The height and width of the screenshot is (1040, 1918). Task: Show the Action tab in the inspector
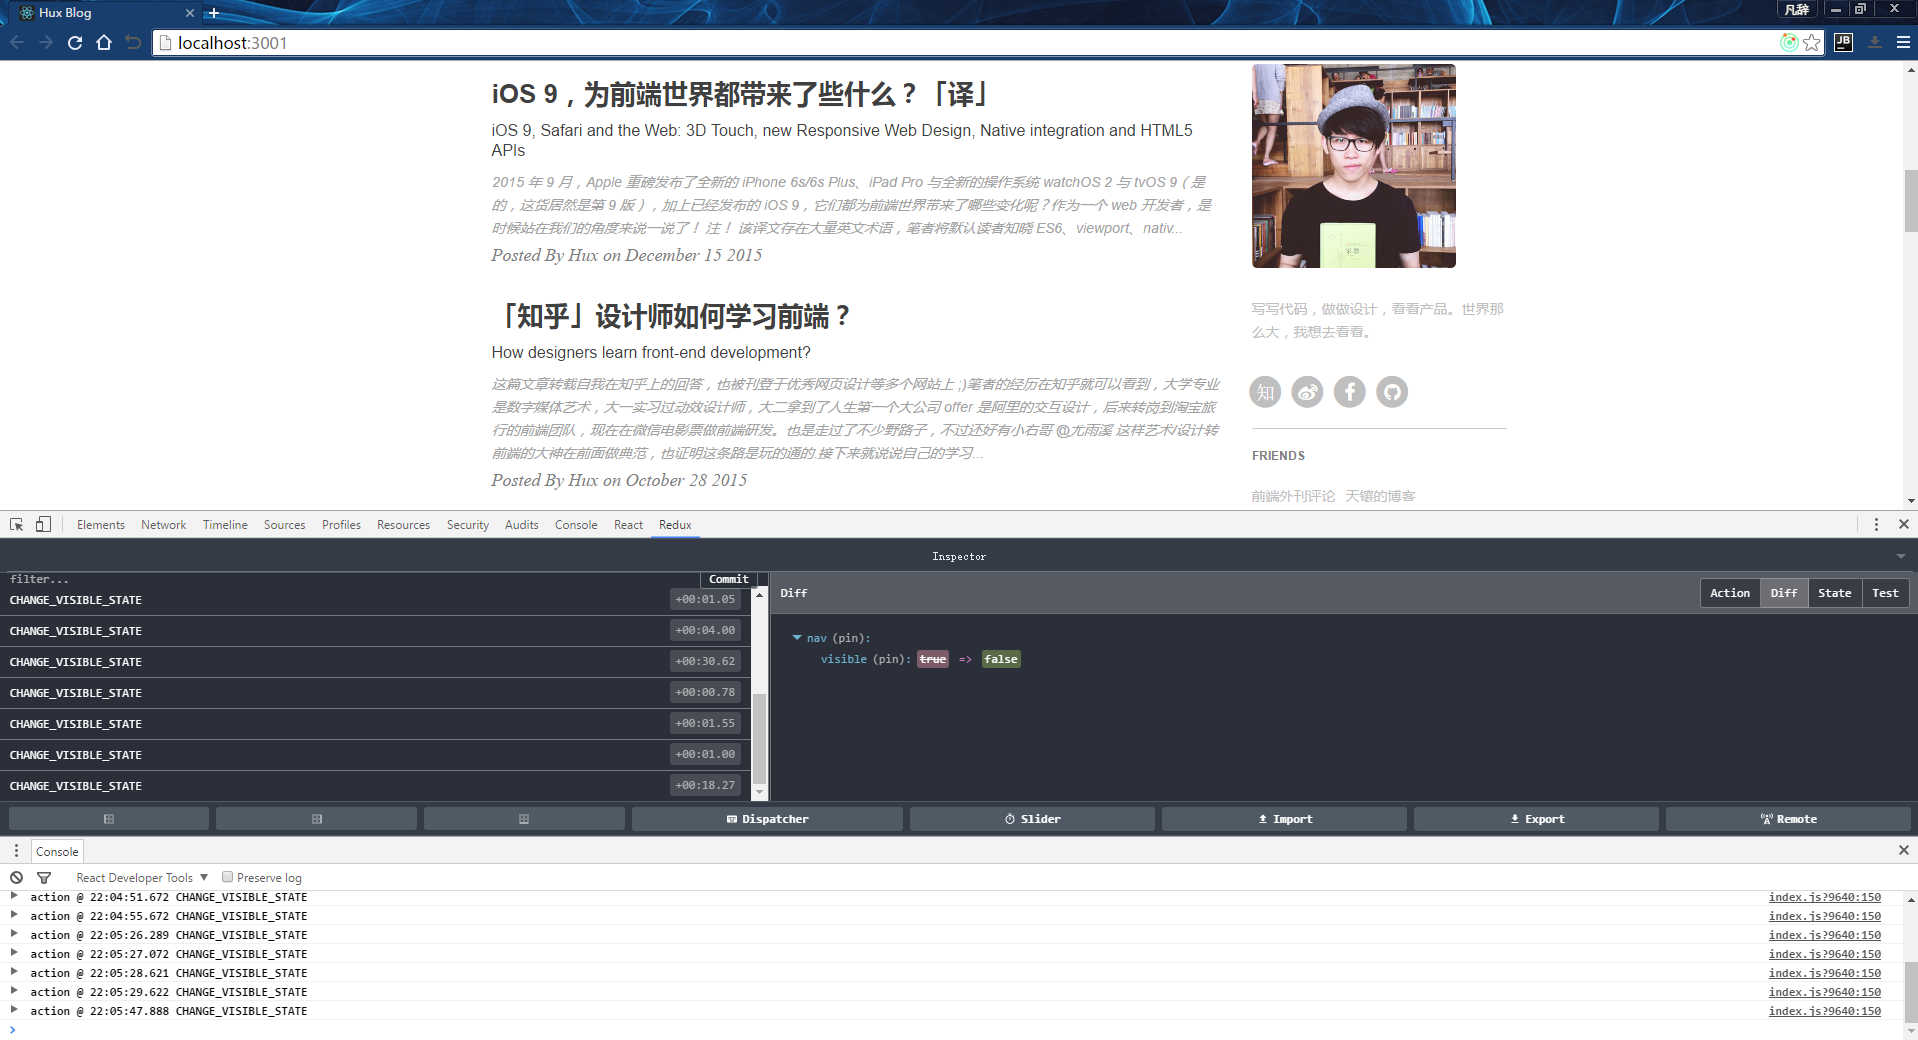point(1730,593)
